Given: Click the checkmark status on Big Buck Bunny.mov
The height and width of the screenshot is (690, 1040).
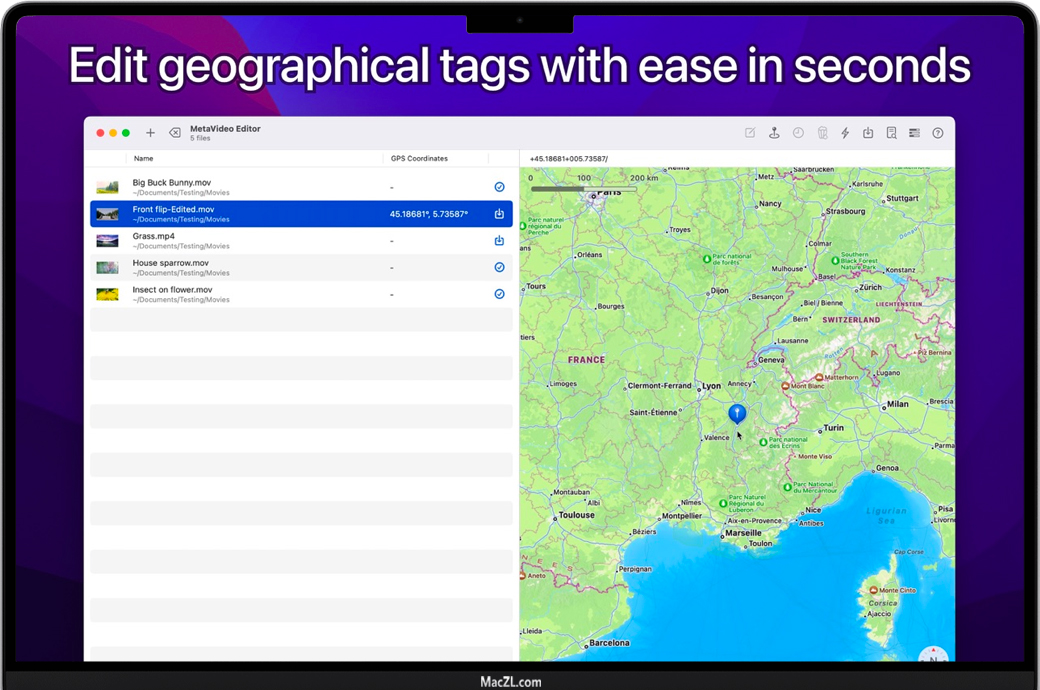Looking at the screenshot, I should (x=499, y=187).
